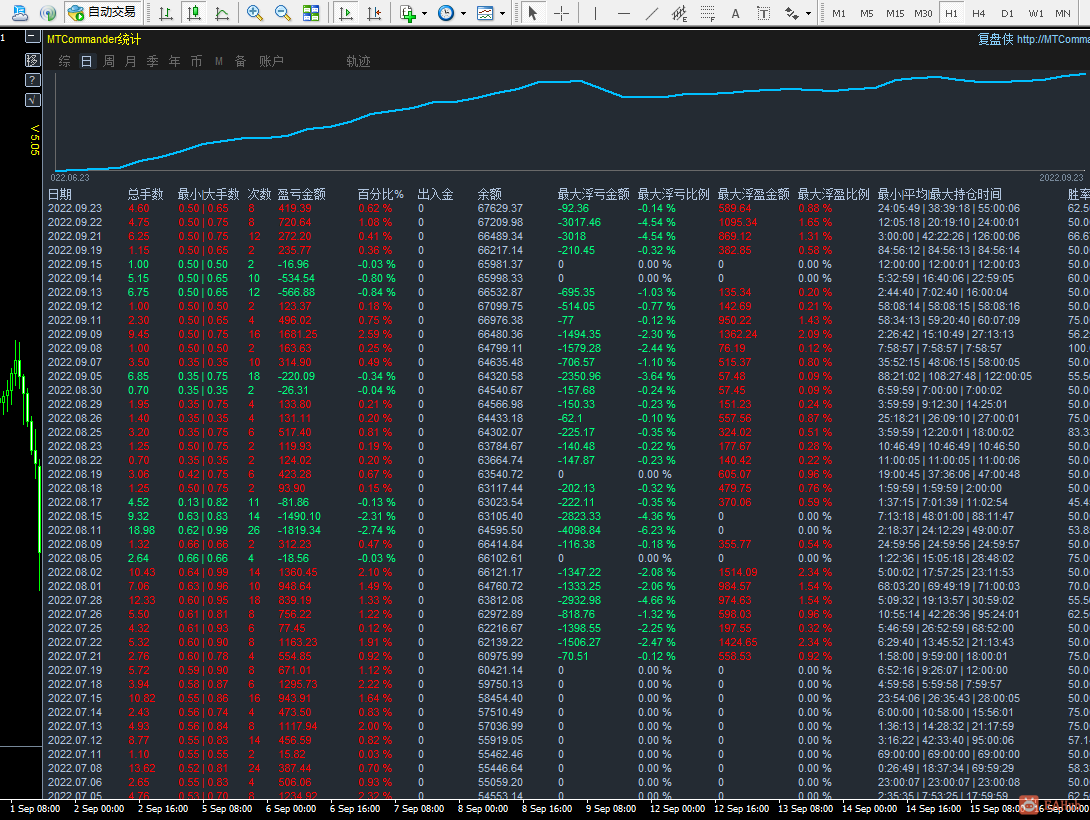Open the 季 quarterly tab
The height and width of the screenshot is (820, 1090).
[x=152, y=61]
